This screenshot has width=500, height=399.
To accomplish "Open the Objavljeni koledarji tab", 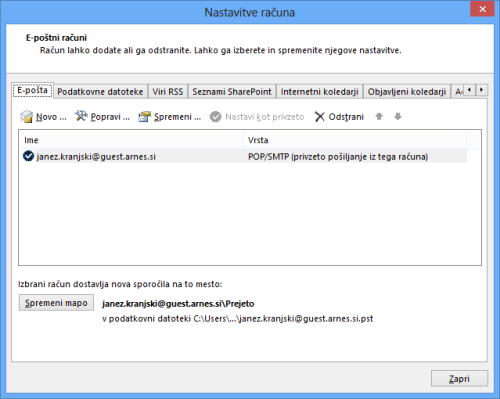I will [x=407, y=92].
